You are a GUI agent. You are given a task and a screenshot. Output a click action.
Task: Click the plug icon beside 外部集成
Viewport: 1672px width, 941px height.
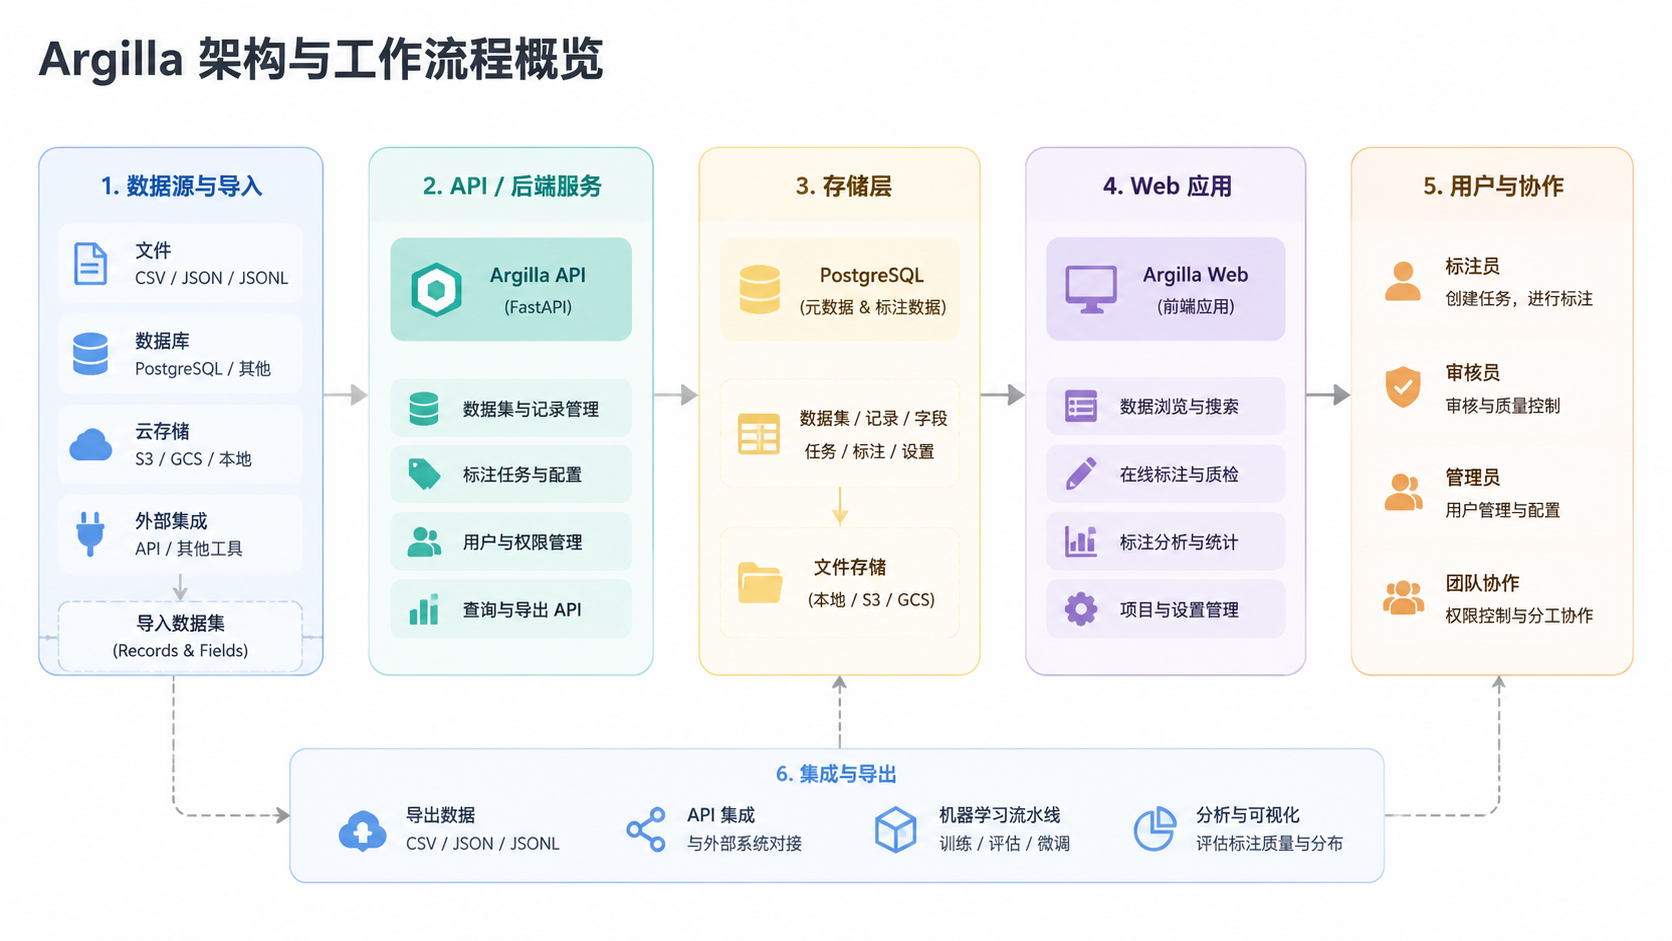point(91,534)
